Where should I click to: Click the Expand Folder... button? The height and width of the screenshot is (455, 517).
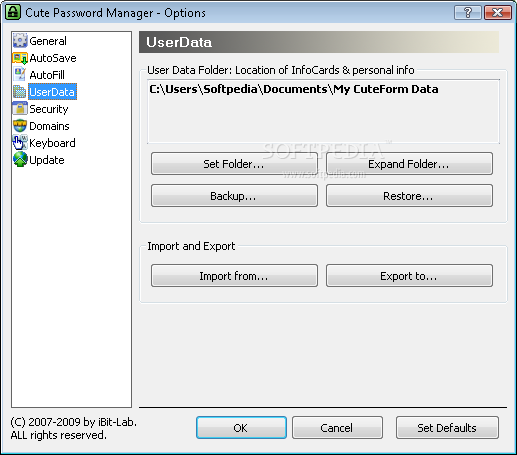point(409,164)
